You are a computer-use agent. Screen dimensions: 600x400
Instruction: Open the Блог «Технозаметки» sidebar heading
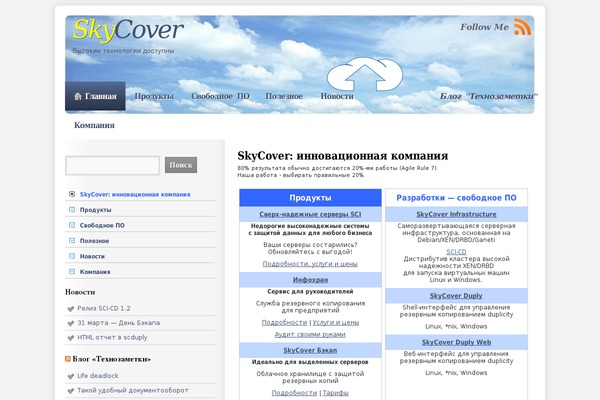click(112, 359)
